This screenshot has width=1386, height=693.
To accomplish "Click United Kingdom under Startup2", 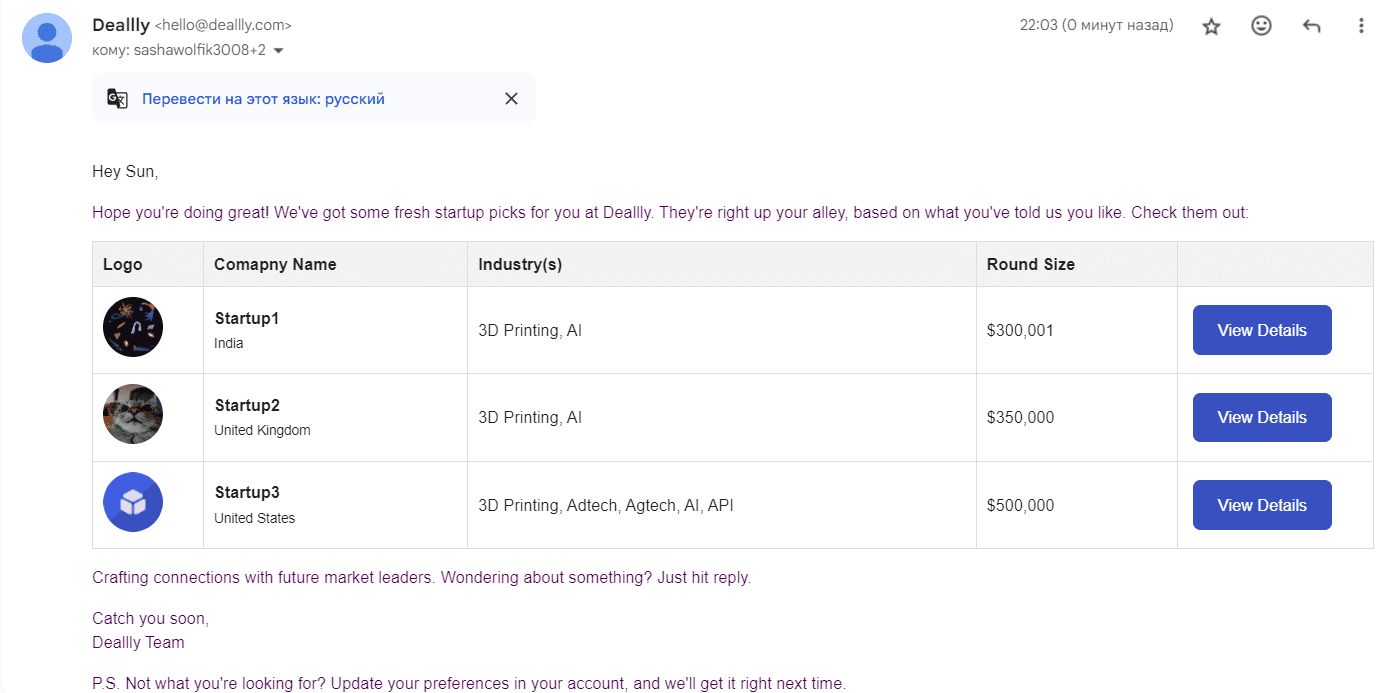I will 262,430.
